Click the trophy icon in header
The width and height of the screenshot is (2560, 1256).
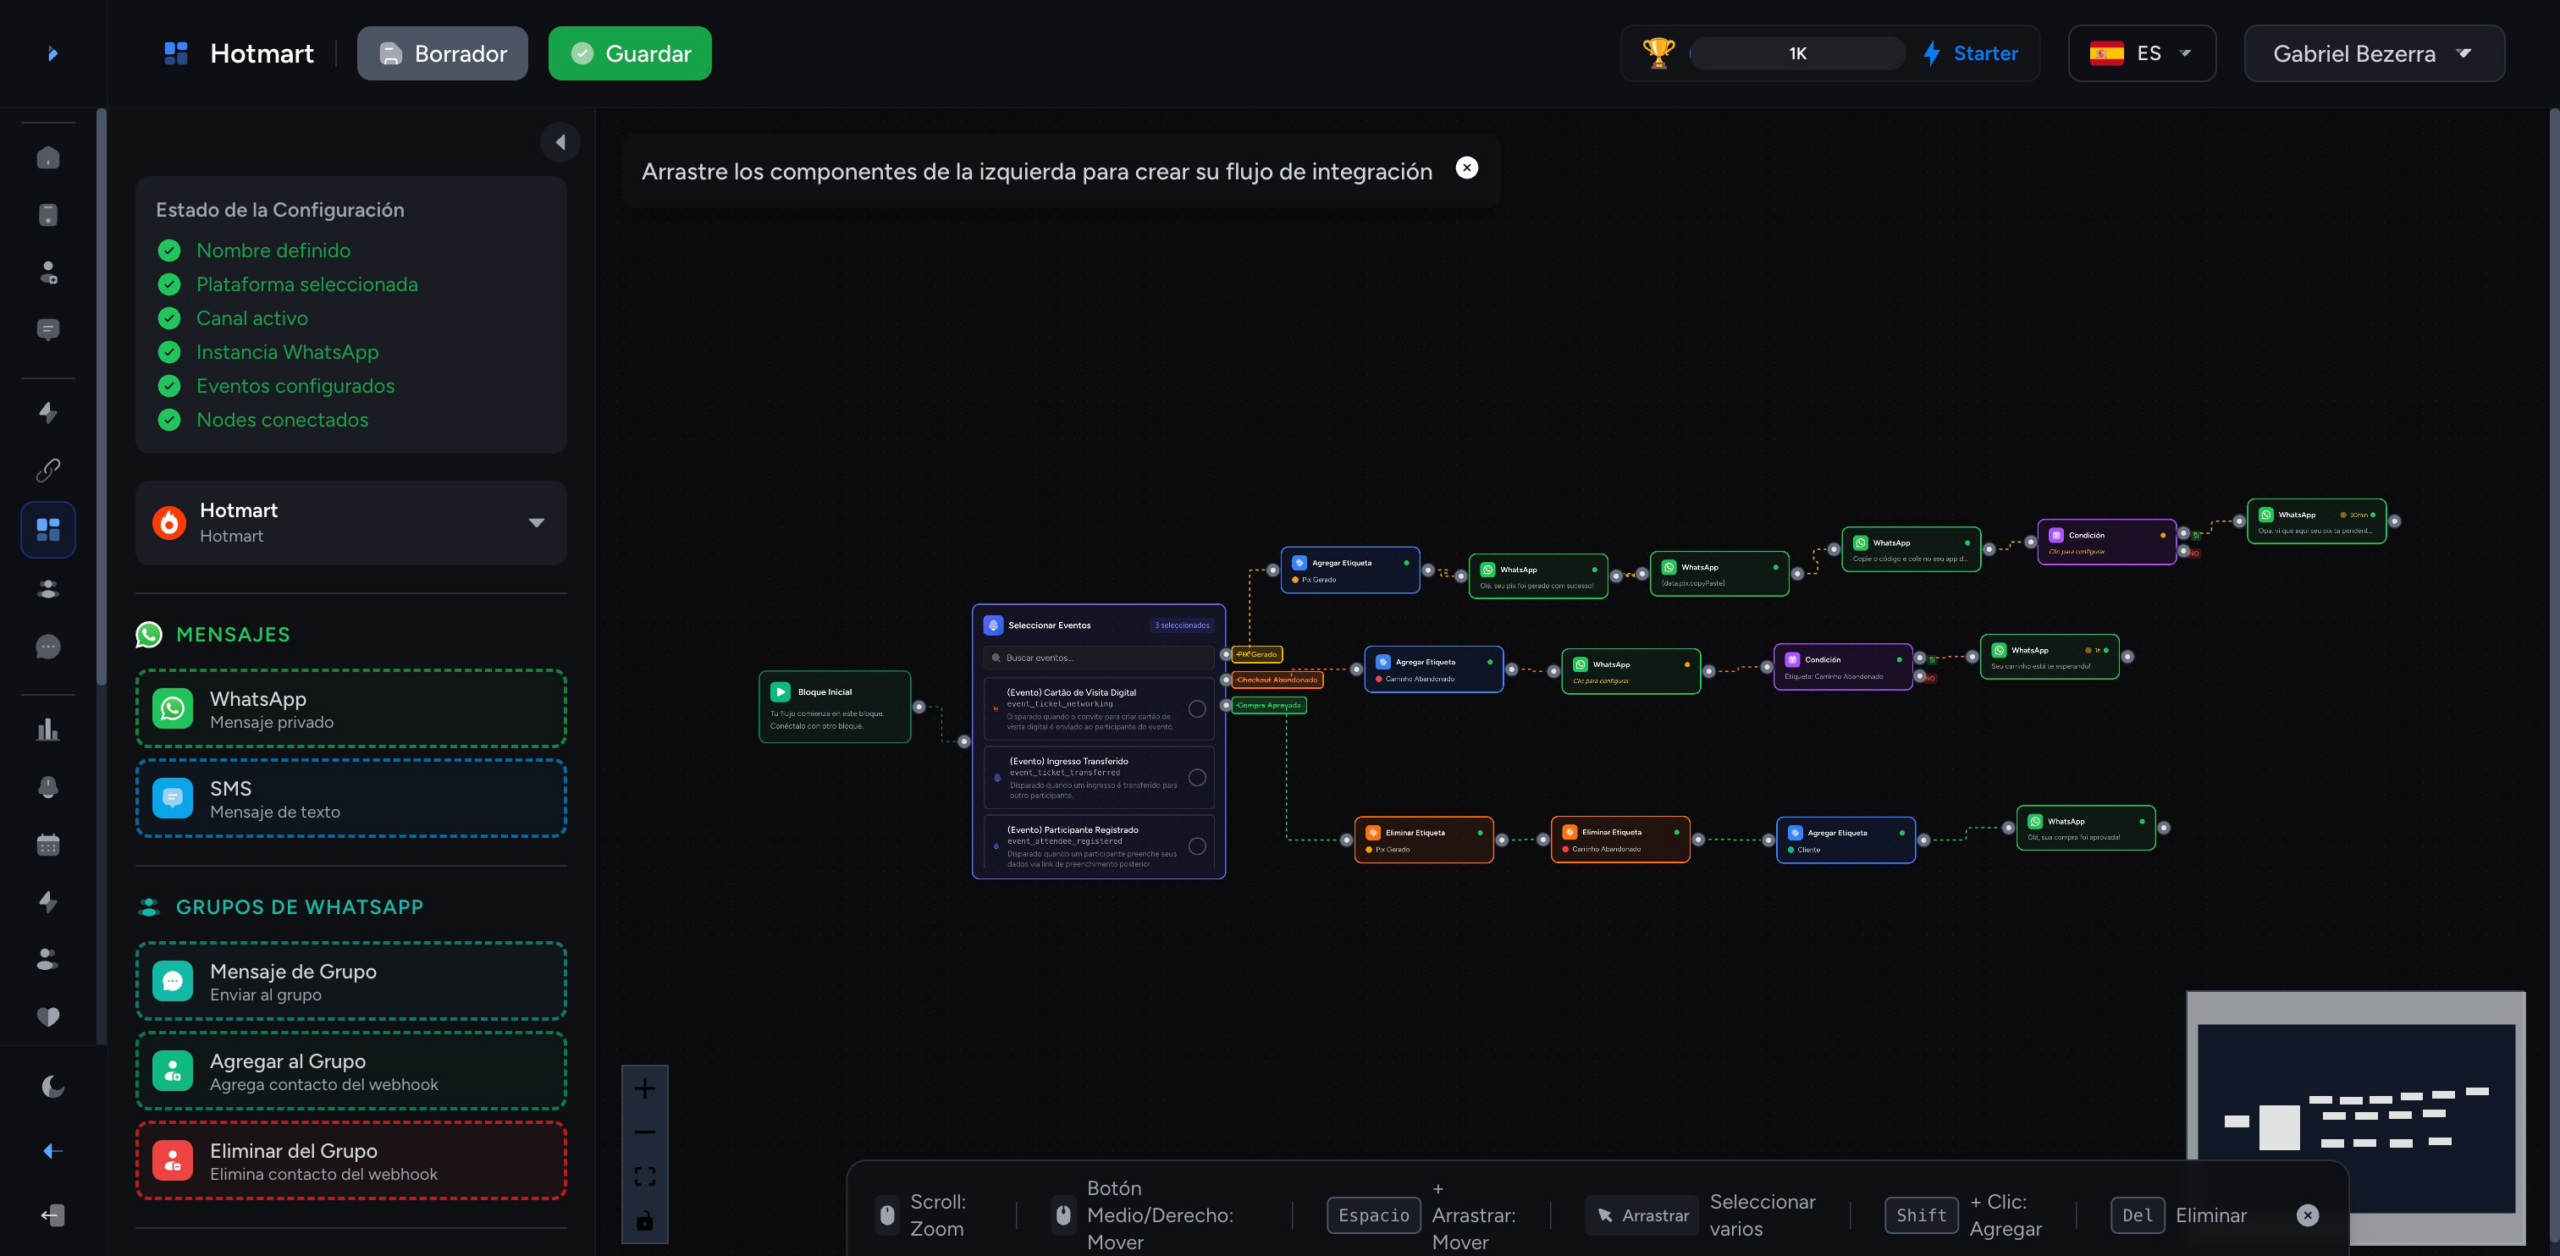pos(1658,53)
